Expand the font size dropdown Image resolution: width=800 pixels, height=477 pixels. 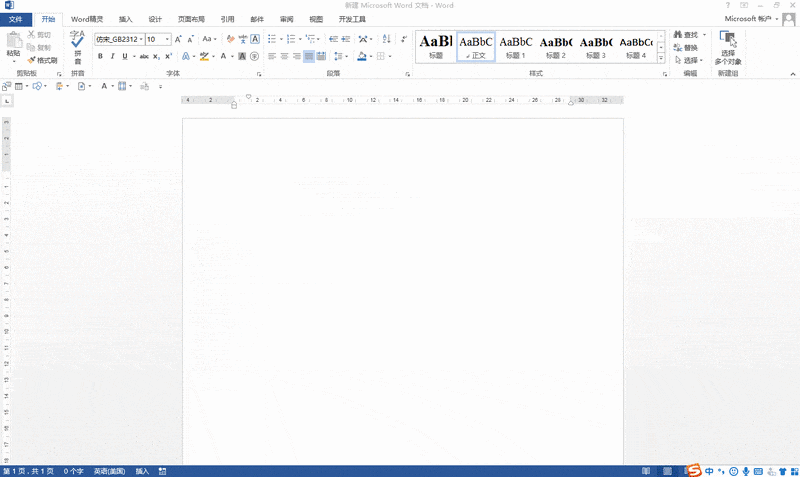167,39
